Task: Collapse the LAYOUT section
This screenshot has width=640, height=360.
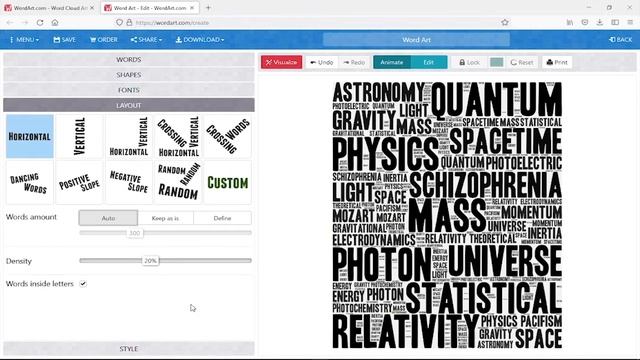Action: (x=129, y=105)
